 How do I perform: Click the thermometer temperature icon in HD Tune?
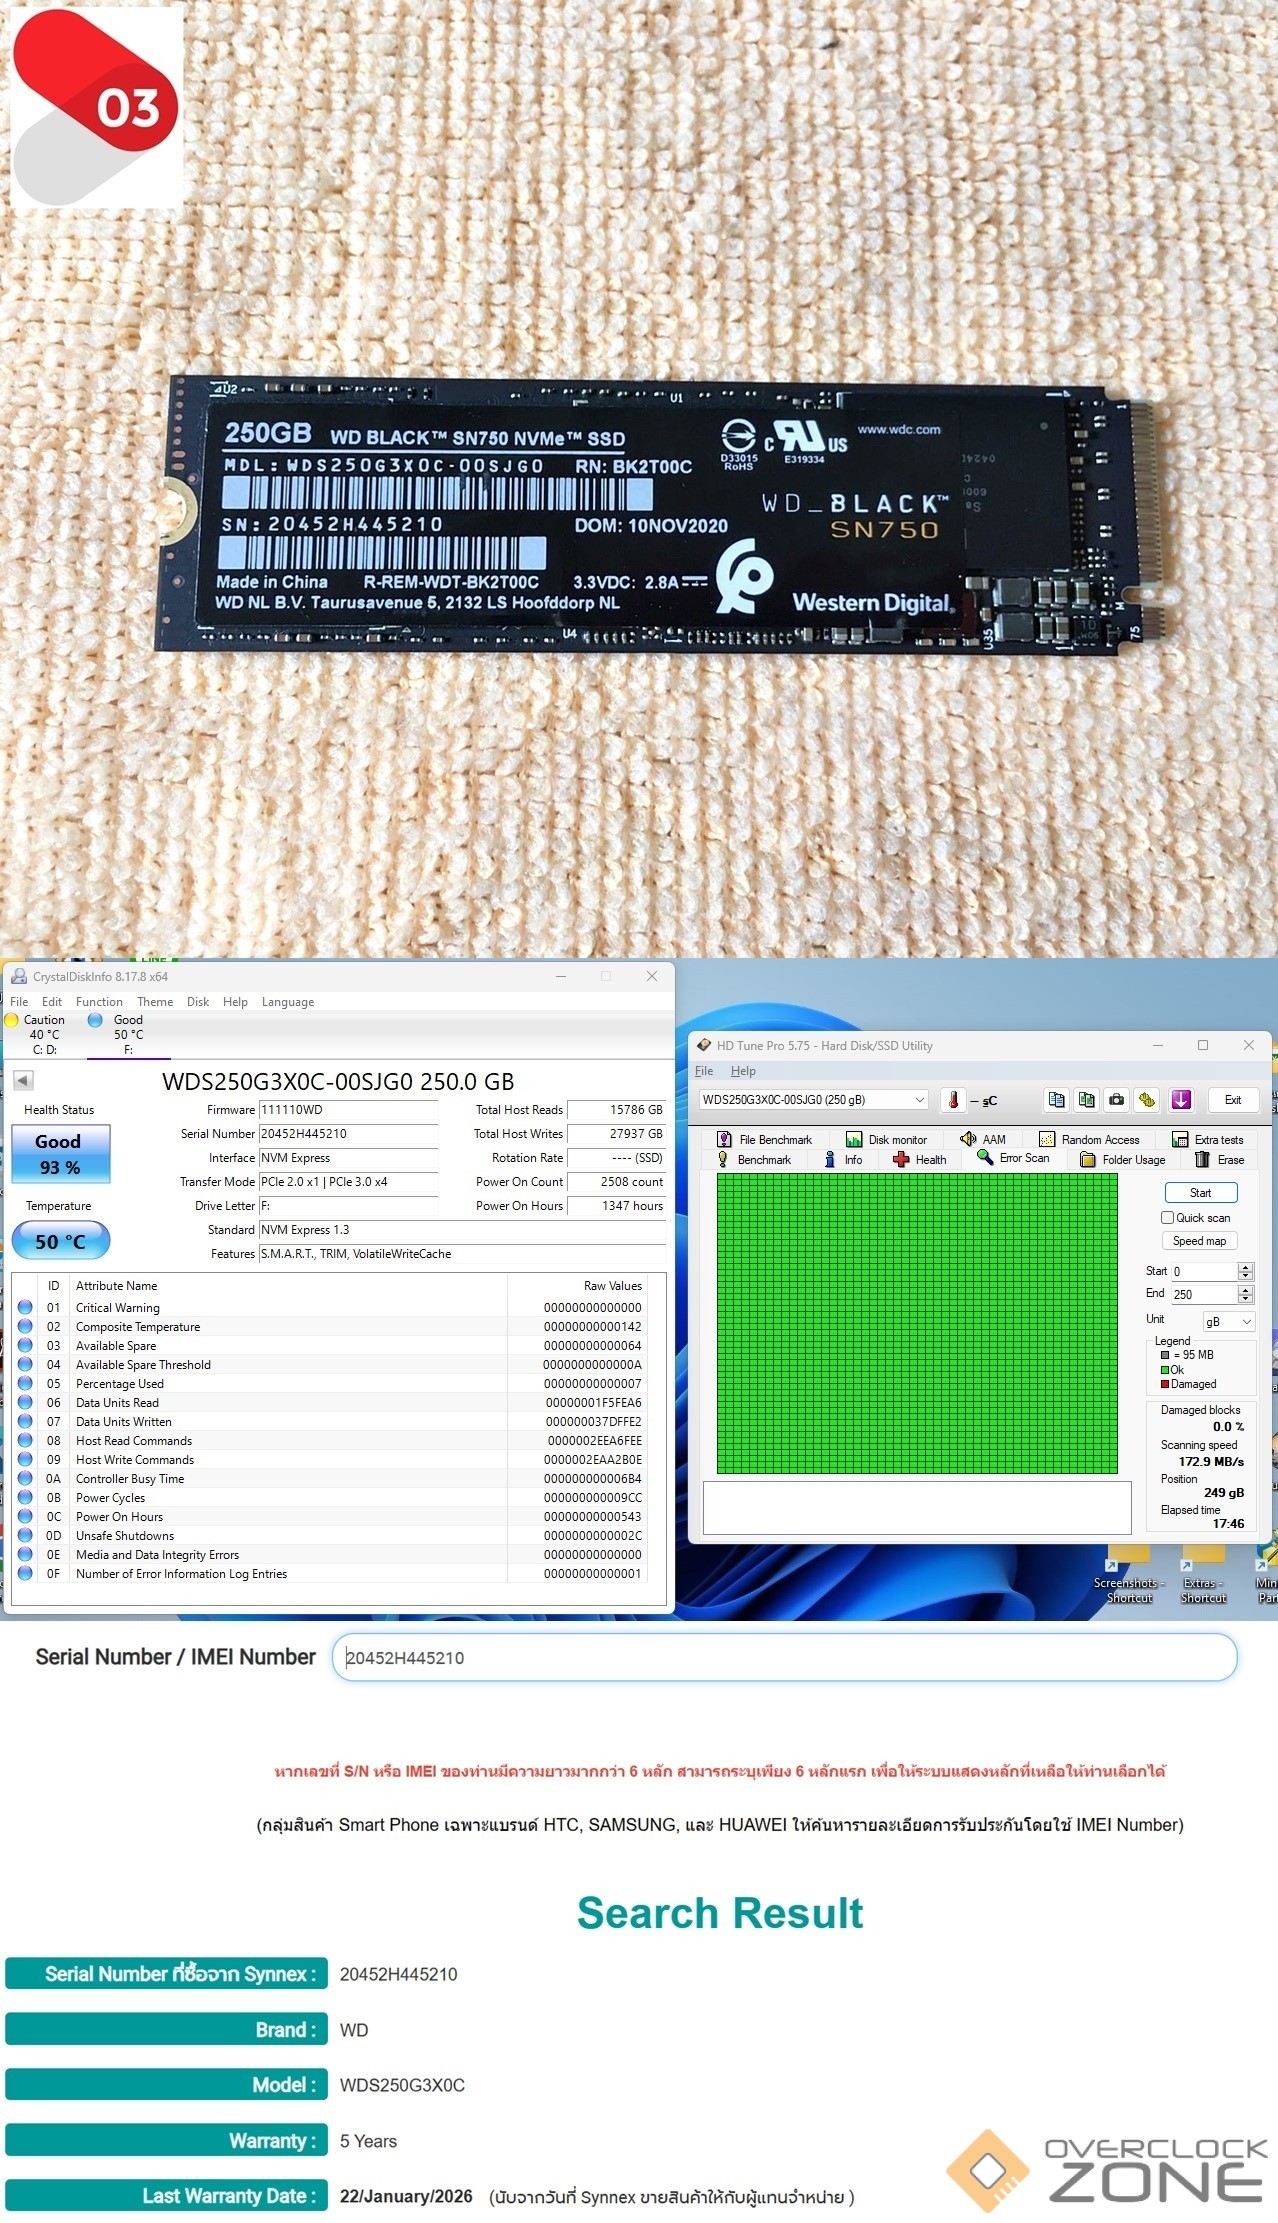(953, 1100)
